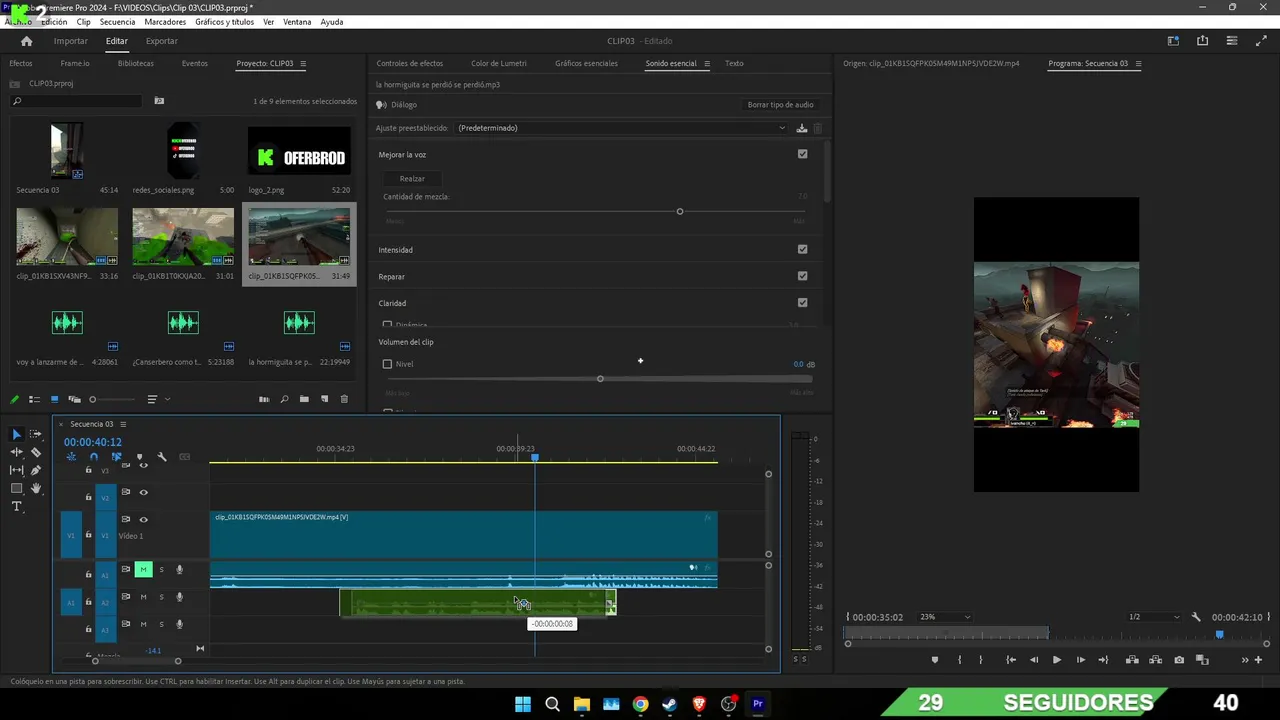The width and height of the screenshot is (1280, 720).
Task: Open the Secuencia menu
Action: click(x=117, y=22)
